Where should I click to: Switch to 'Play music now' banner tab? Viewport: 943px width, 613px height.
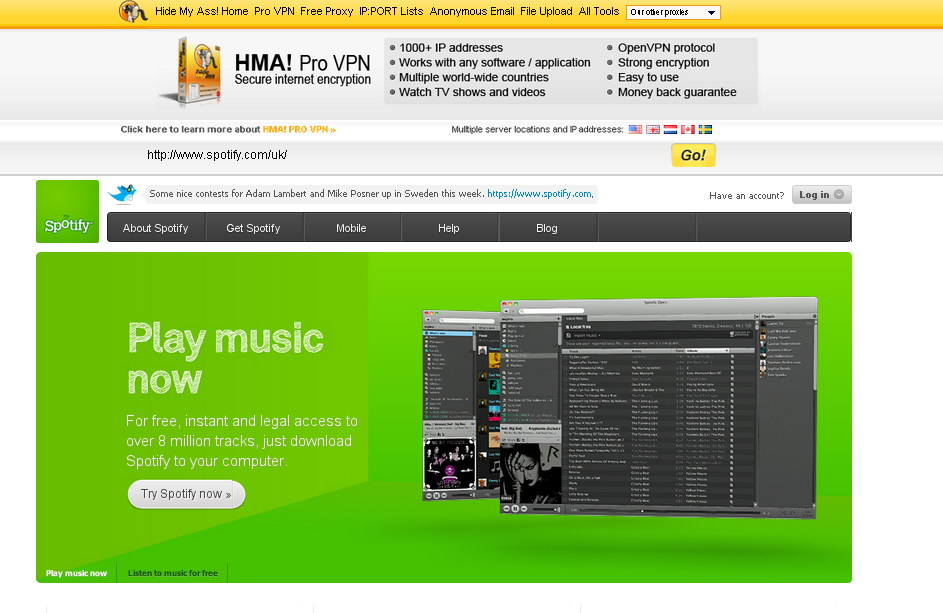[x=76, y=573]
